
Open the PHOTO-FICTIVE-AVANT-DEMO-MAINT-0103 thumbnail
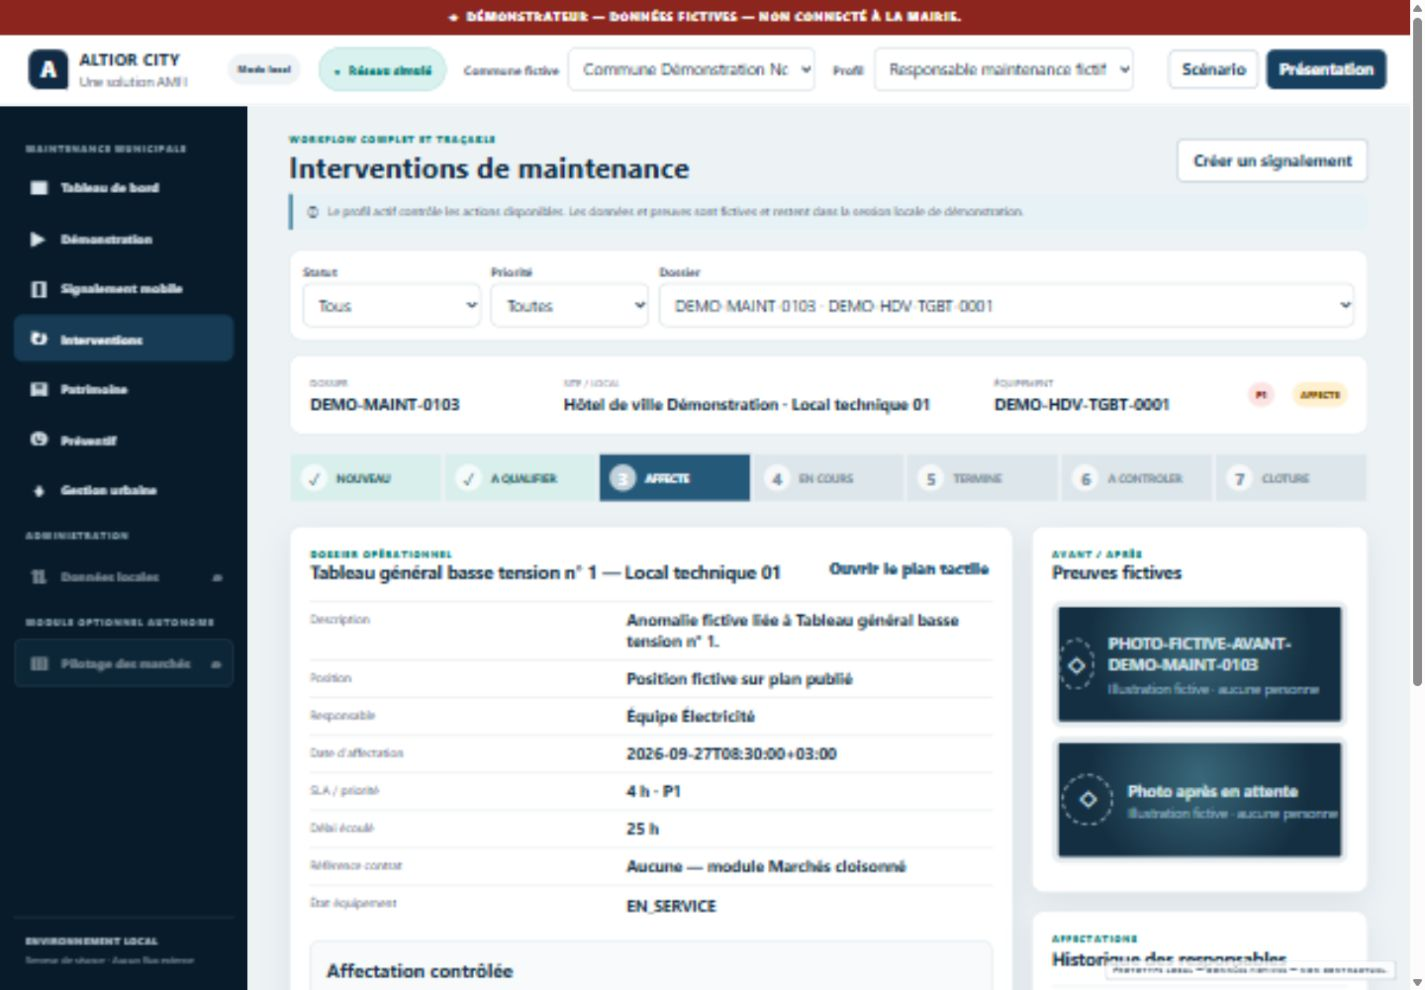coord(1199,665)
